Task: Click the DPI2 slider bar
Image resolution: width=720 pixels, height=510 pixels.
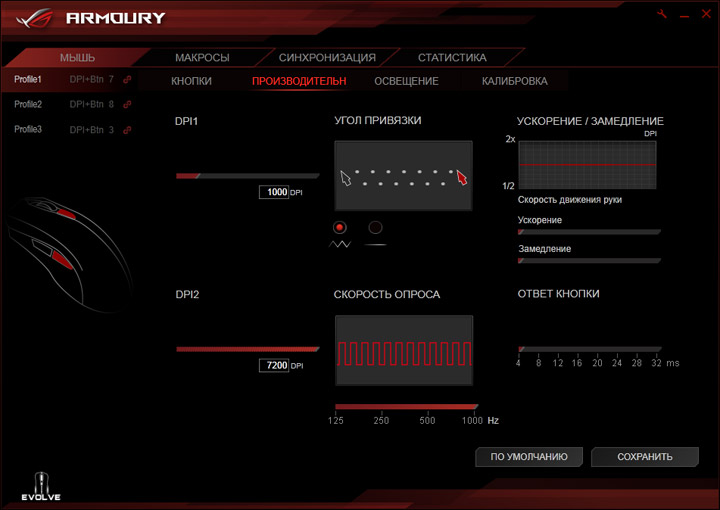Action: [x=248, y=349]
